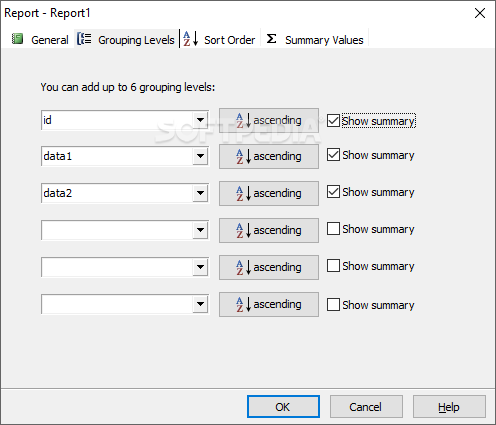This screenshot has height=425, width=496.
Task: Click the Sort Order A-Z icon
Action: [191, 39]
